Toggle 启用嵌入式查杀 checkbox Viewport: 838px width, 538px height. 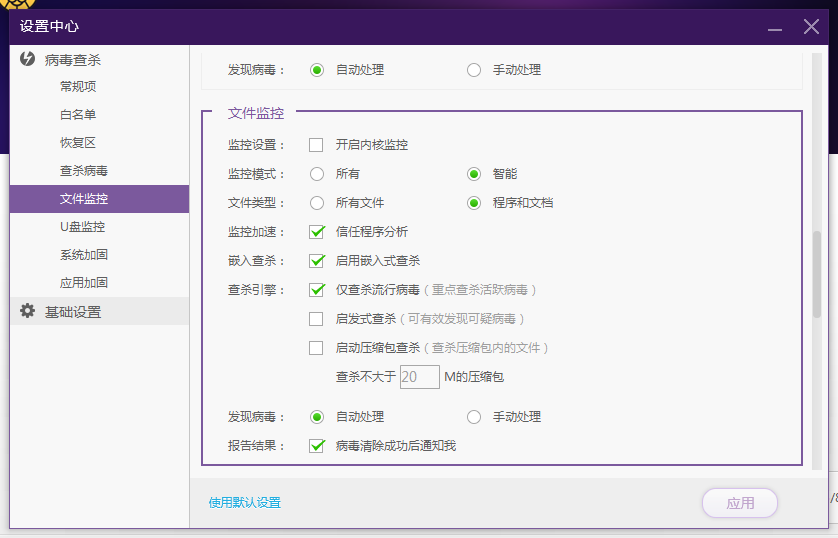[316, 261]
